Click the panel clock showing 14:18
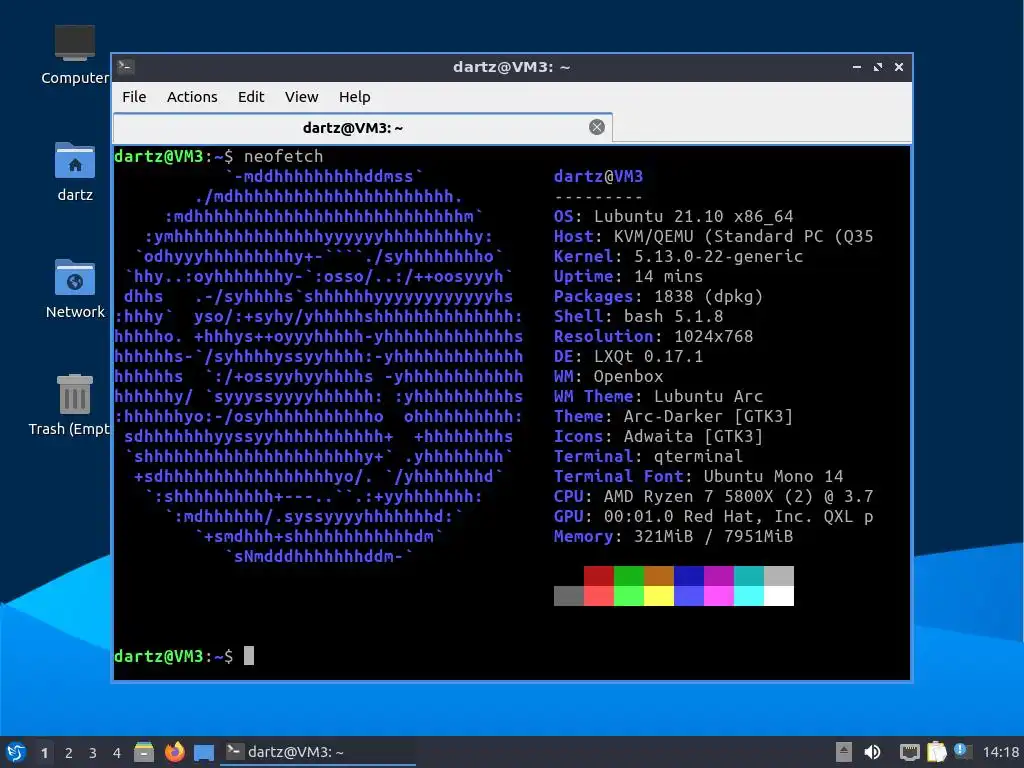This screenshot has height=768, width=1024. [x=1000, y=752]
